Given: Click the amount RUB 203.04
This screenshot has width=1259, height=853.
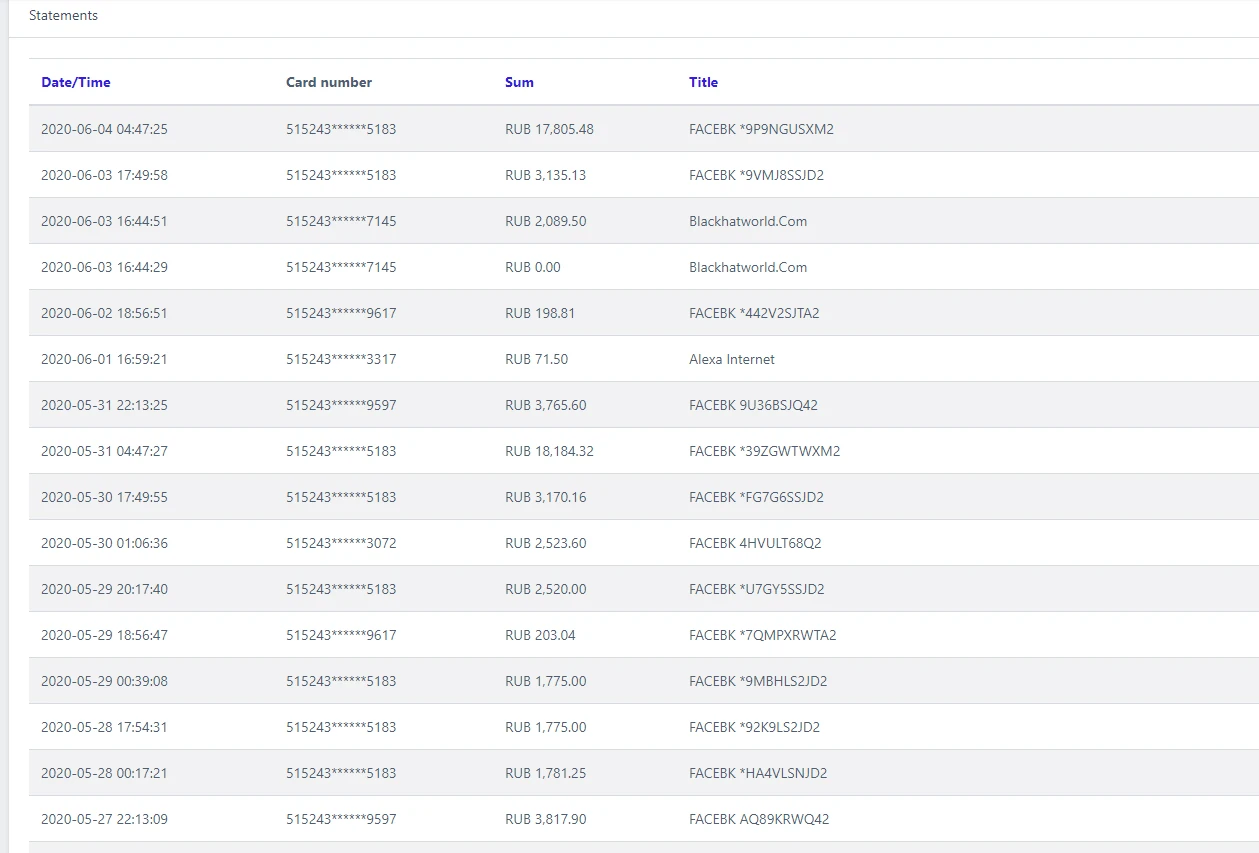Looking at the screenshot, I should [540, 635].
